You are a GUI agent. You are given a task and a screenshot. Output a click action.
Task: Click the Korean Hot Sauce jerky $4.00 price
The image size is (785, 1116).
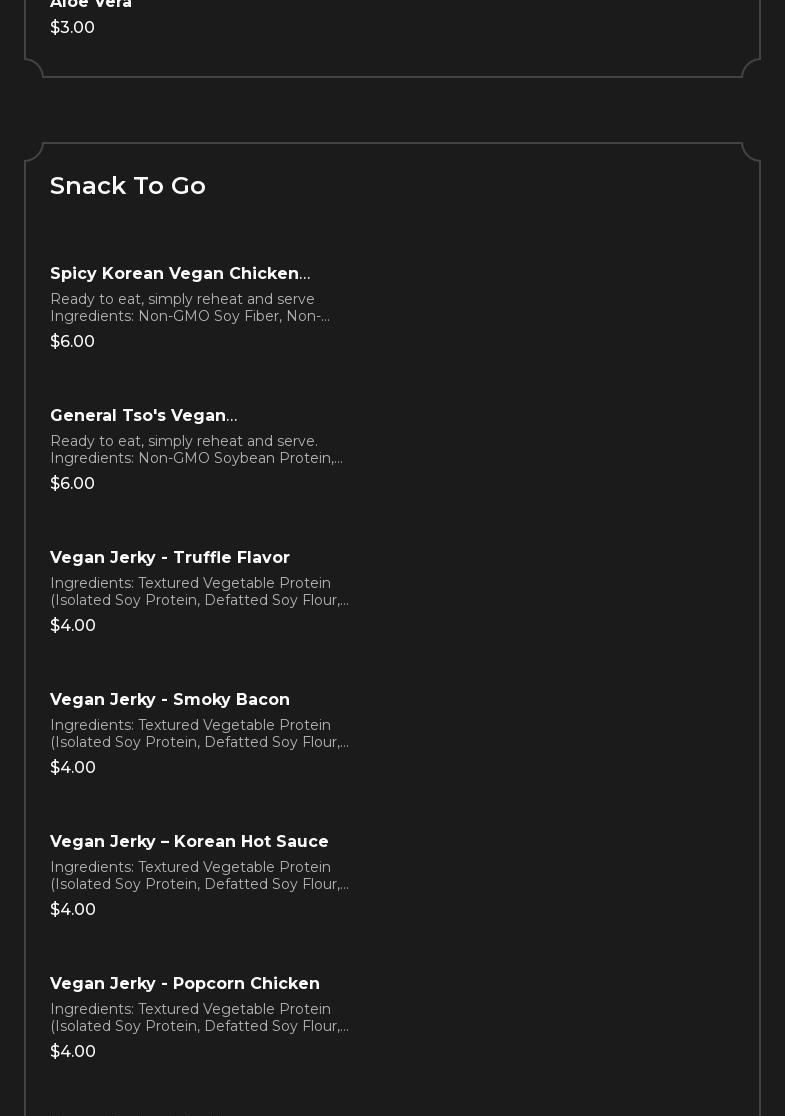point(73,909)
